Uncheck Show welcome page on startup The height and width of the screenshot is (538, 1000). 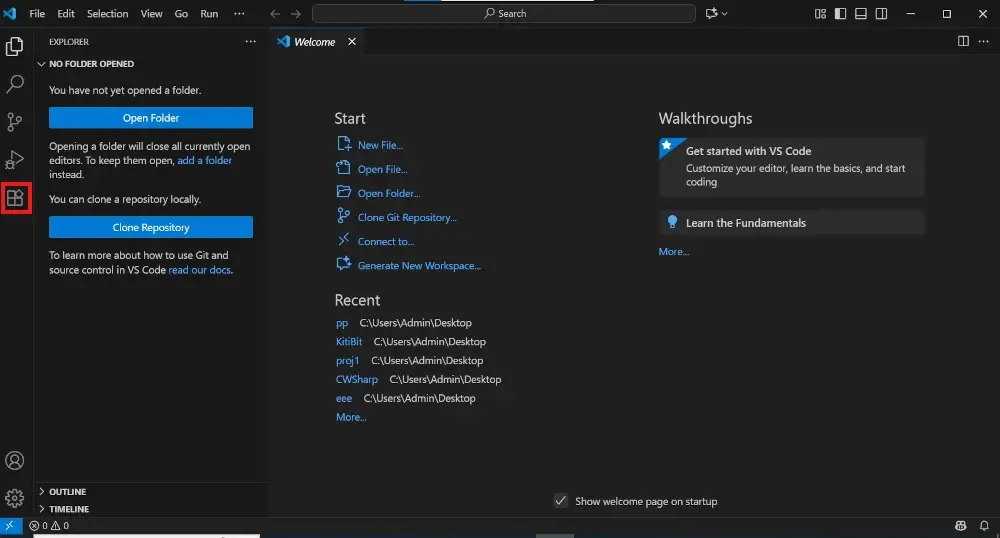point(561,501)
